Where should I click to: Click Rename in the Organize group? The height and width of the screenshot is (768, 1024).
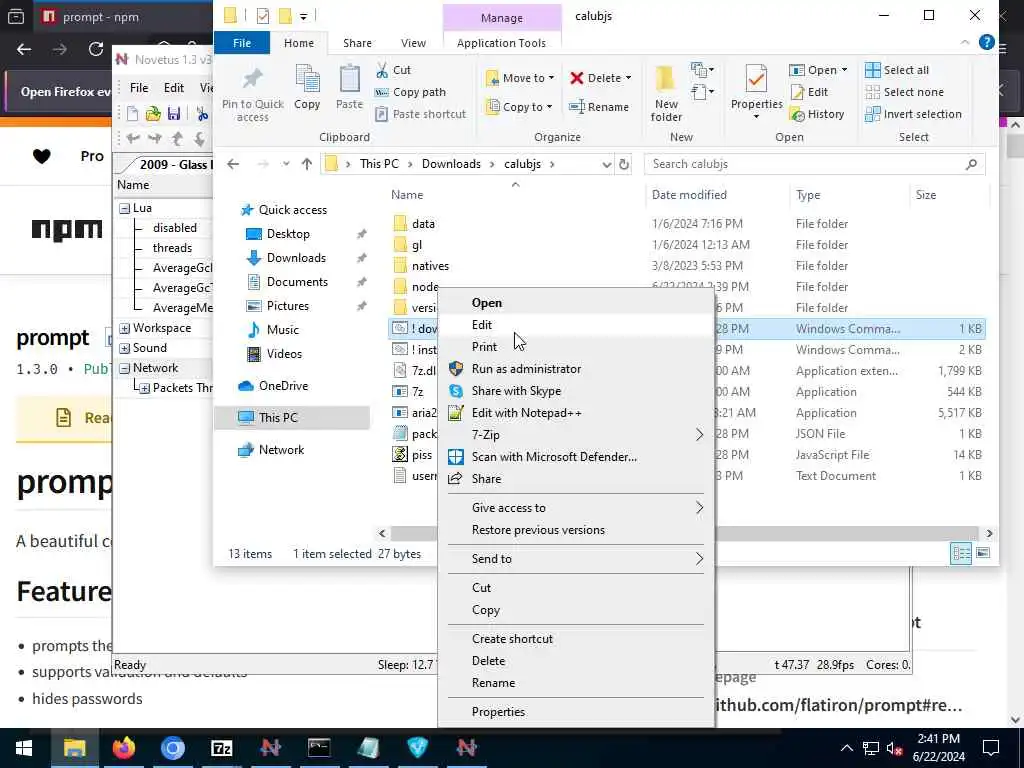599,107
